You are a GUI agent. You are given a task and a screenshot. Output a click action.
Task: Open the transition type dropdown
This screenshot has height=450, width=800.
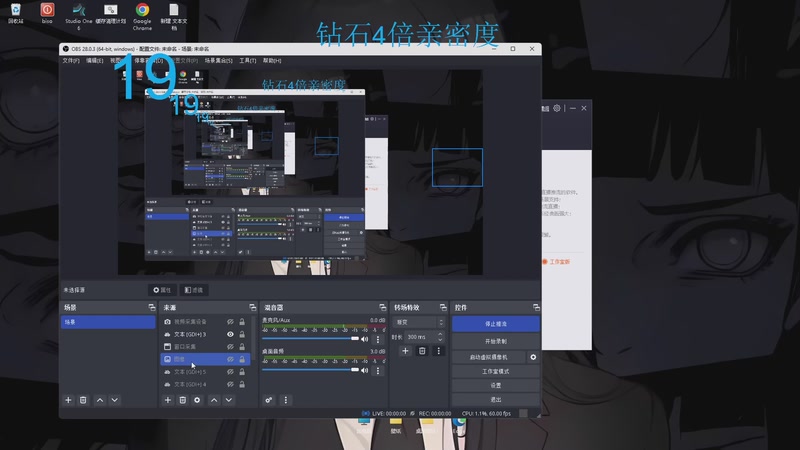[x=418, y=322]
